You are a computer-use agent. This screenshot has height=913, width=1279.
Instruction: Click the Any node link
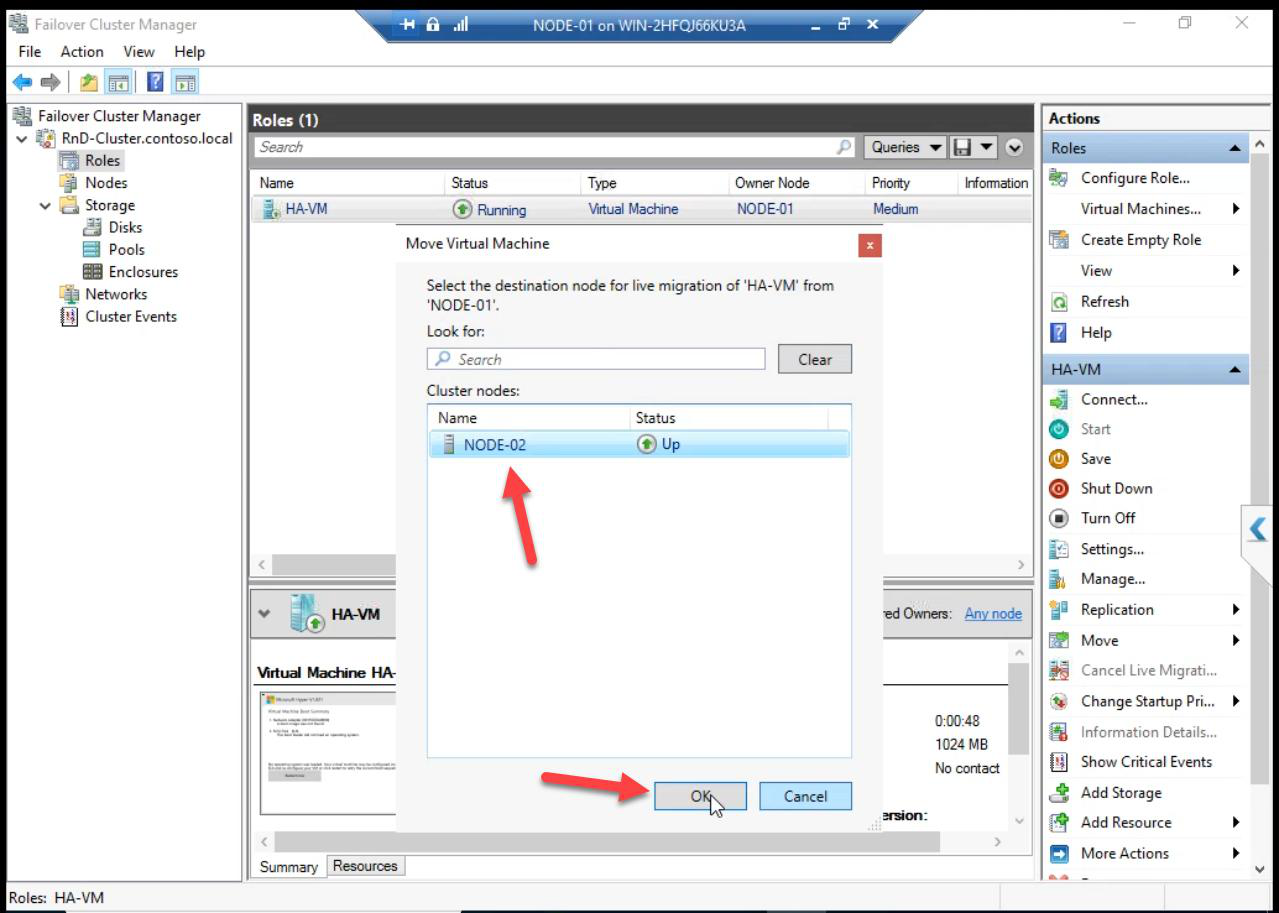click(993, 614)
